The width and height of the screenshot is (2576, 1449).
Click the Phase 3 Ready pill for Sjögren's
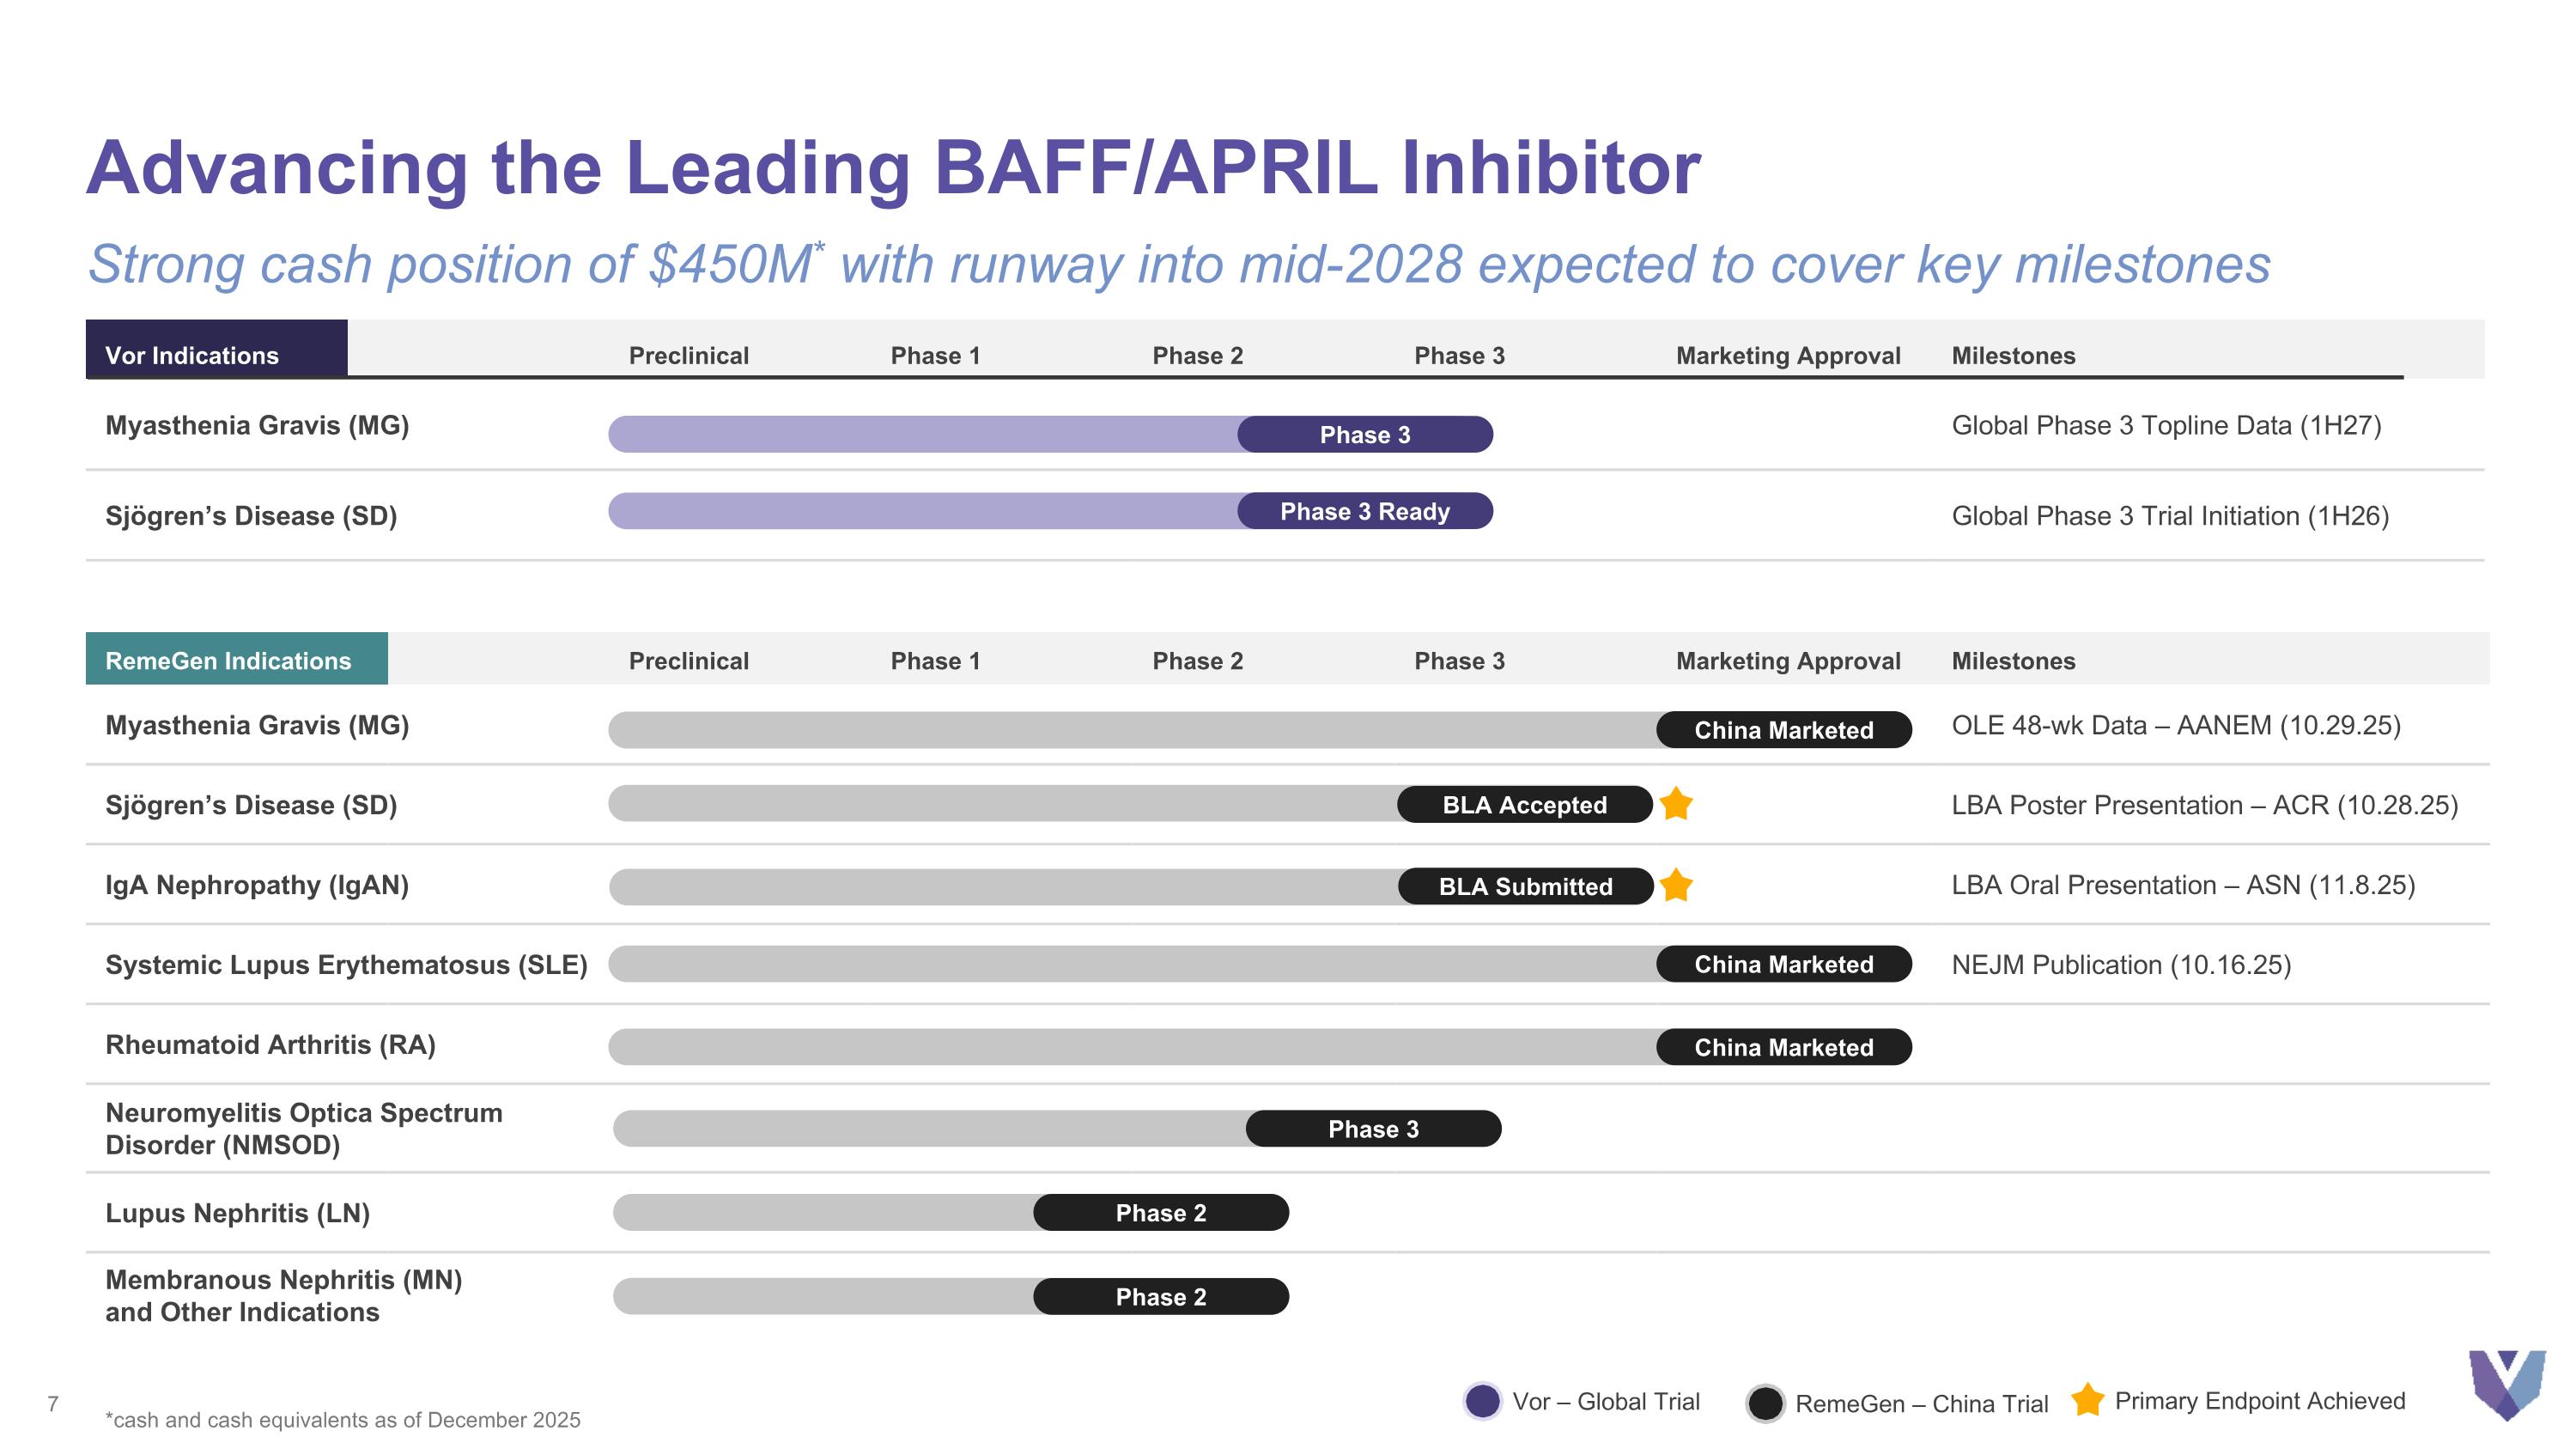point(1365,511)
